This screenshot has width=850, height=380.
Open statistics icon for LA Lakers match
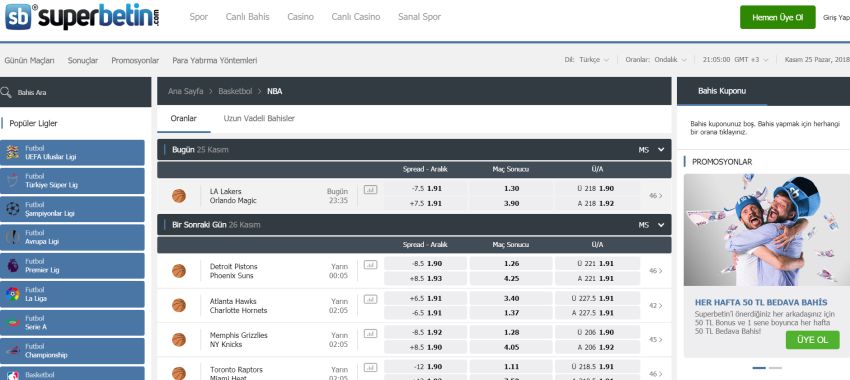[x=370, y=190]
